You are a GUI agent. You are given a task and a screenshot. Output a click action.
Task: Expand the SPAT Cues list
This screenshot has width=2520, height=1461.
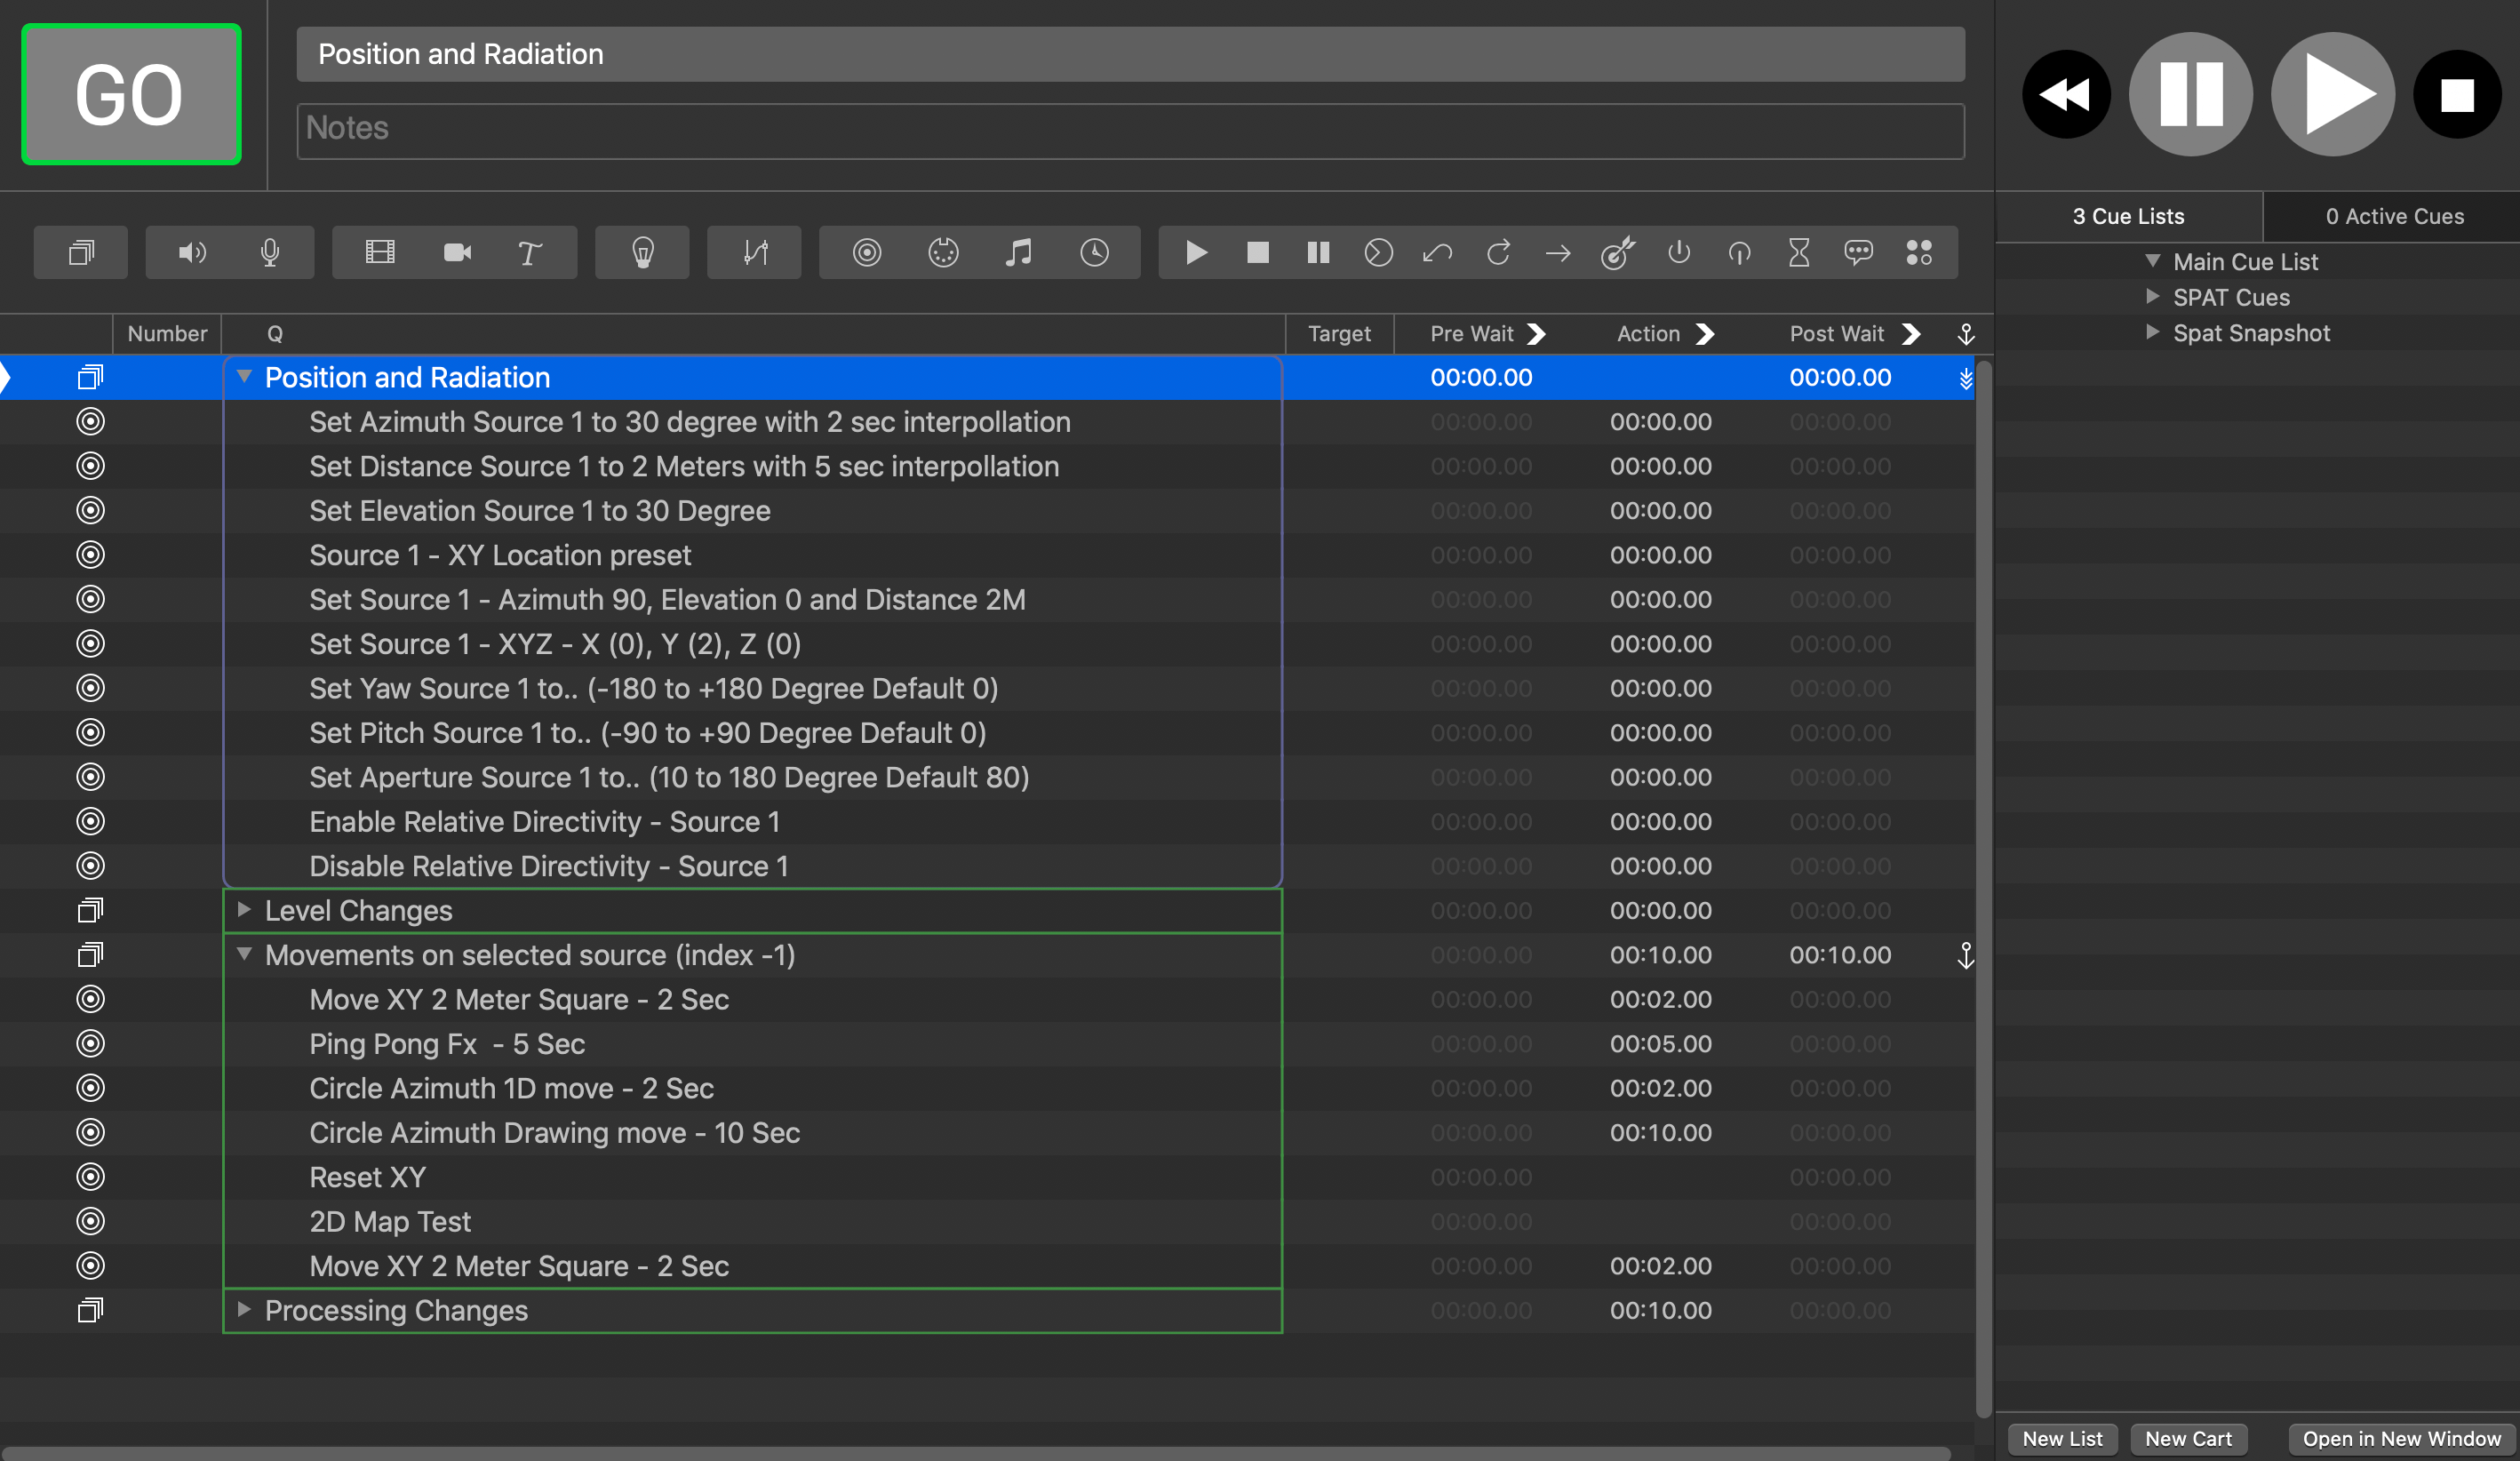click(x=2152, y=297)
